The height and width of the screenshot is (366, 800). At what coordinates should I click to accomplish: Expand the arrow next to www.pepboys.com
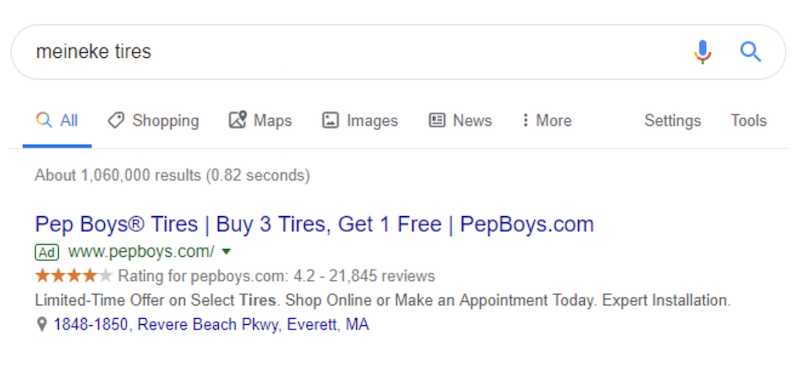click(227, 252)
